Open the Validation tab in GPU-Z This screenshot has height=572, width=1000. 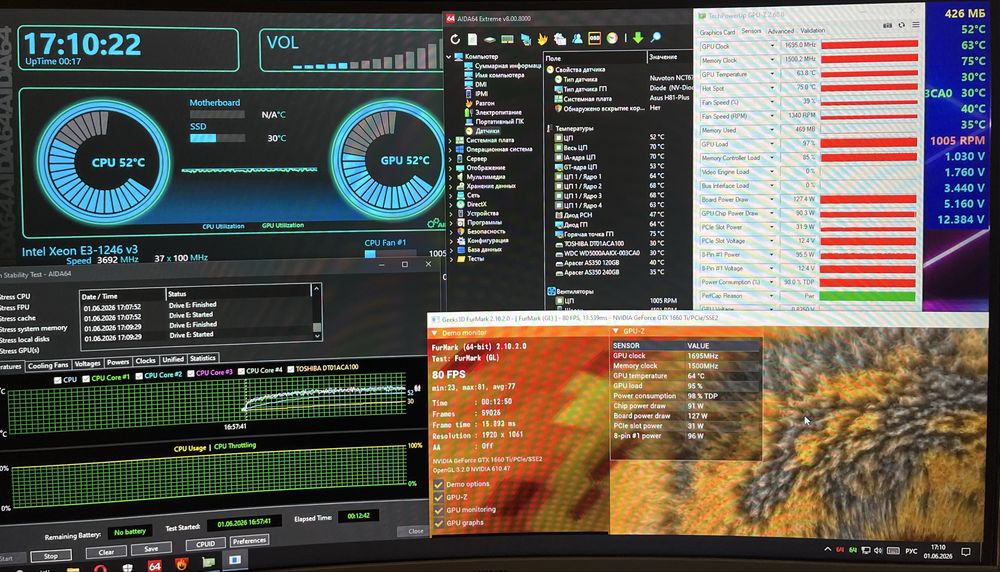(812, 30)
